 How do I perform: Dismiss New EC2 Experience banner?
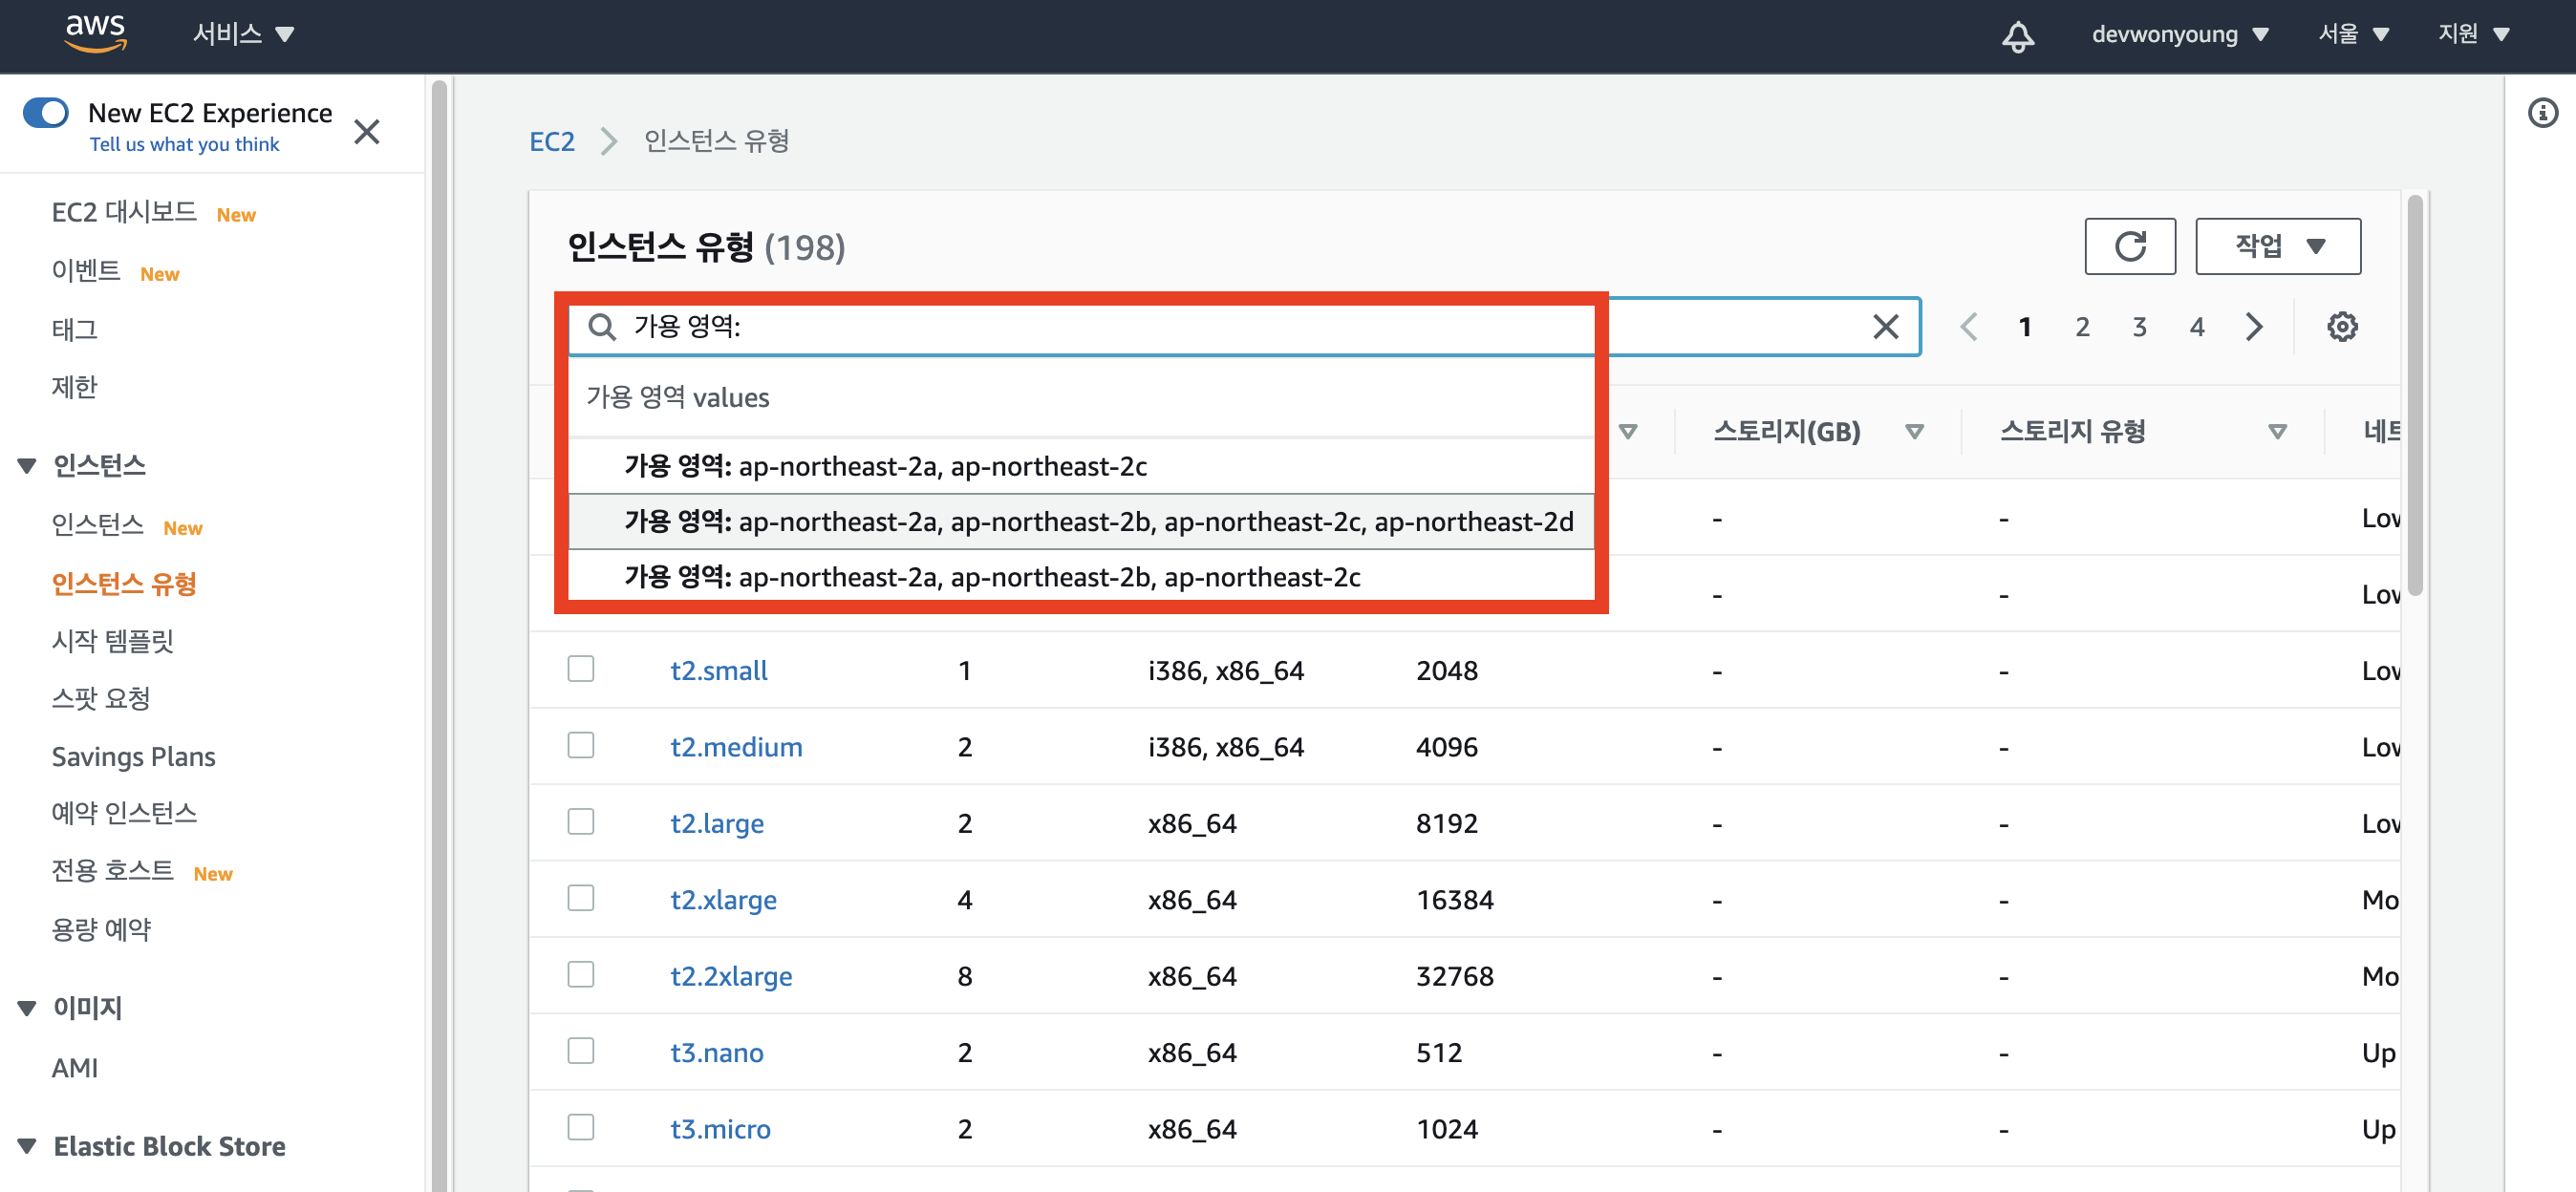tap(367, 132)
